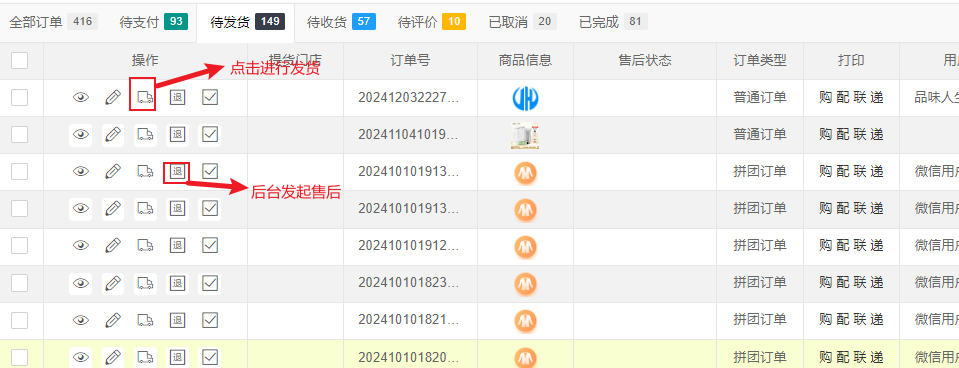Image resolution: width=959 pixels, height=368 pixels.
Task: Click 拼团订单 type in row 202410101821
Action: click(760, 321)
